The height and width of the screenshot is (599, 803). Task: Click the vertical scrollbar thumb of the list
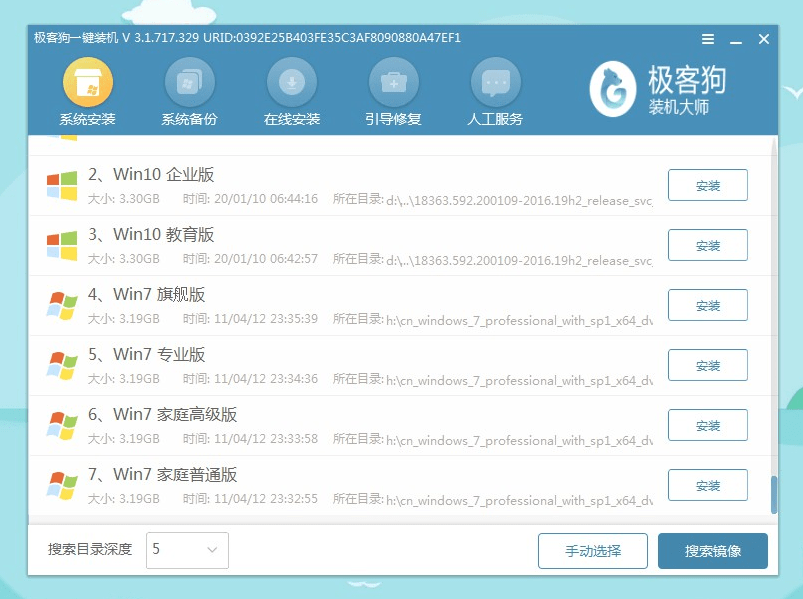click(774, 495)
